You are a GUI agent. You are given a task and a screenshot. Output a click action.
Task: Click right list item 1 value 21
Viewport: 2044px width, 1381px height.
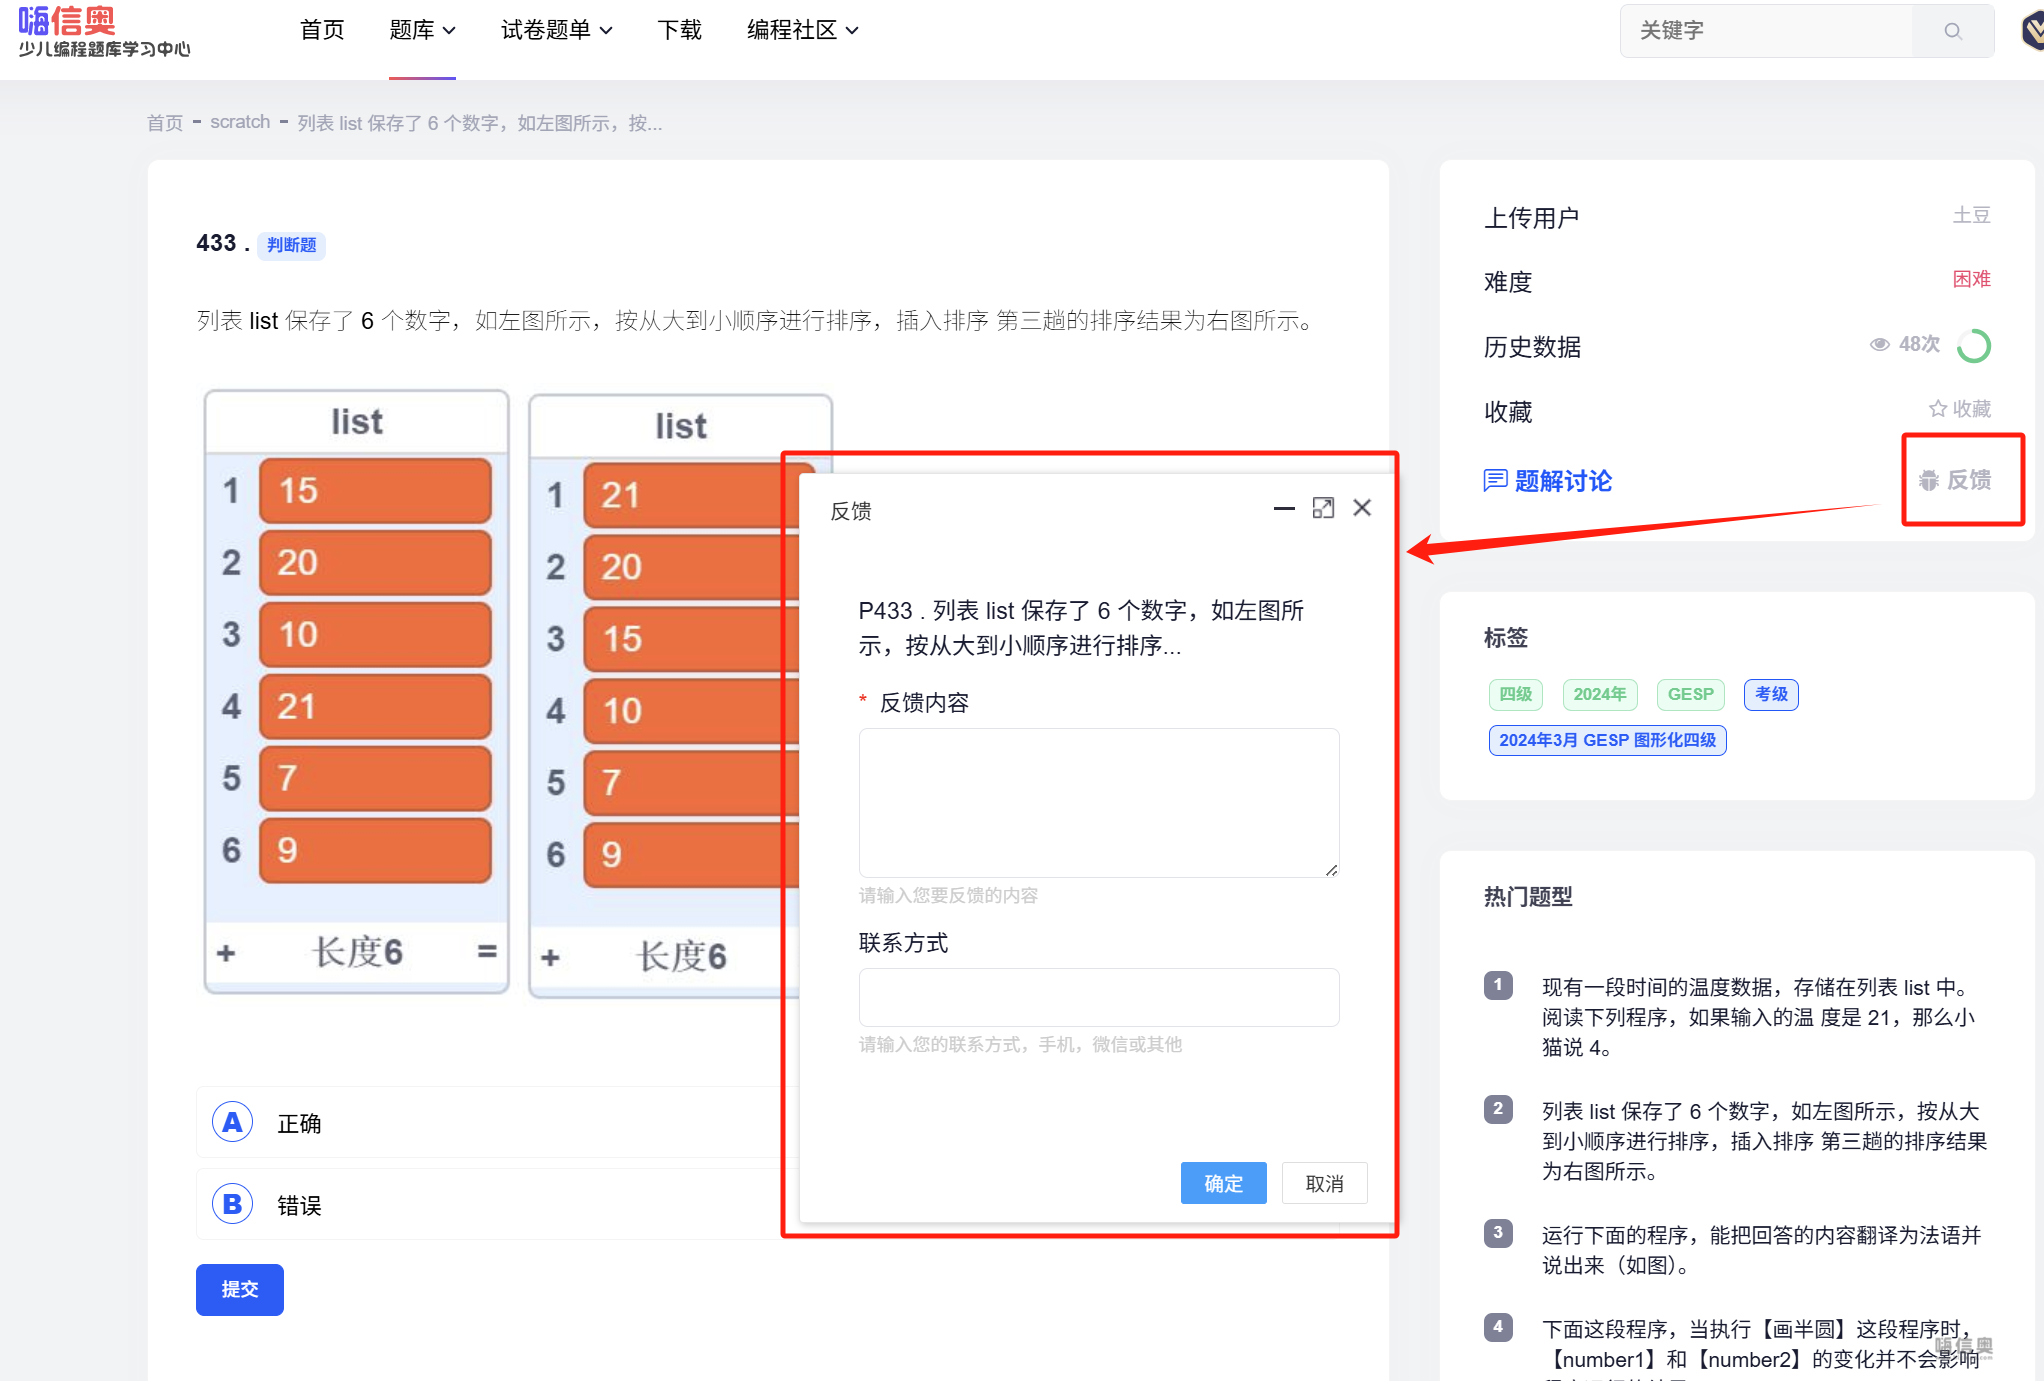[x=692, y=495]
